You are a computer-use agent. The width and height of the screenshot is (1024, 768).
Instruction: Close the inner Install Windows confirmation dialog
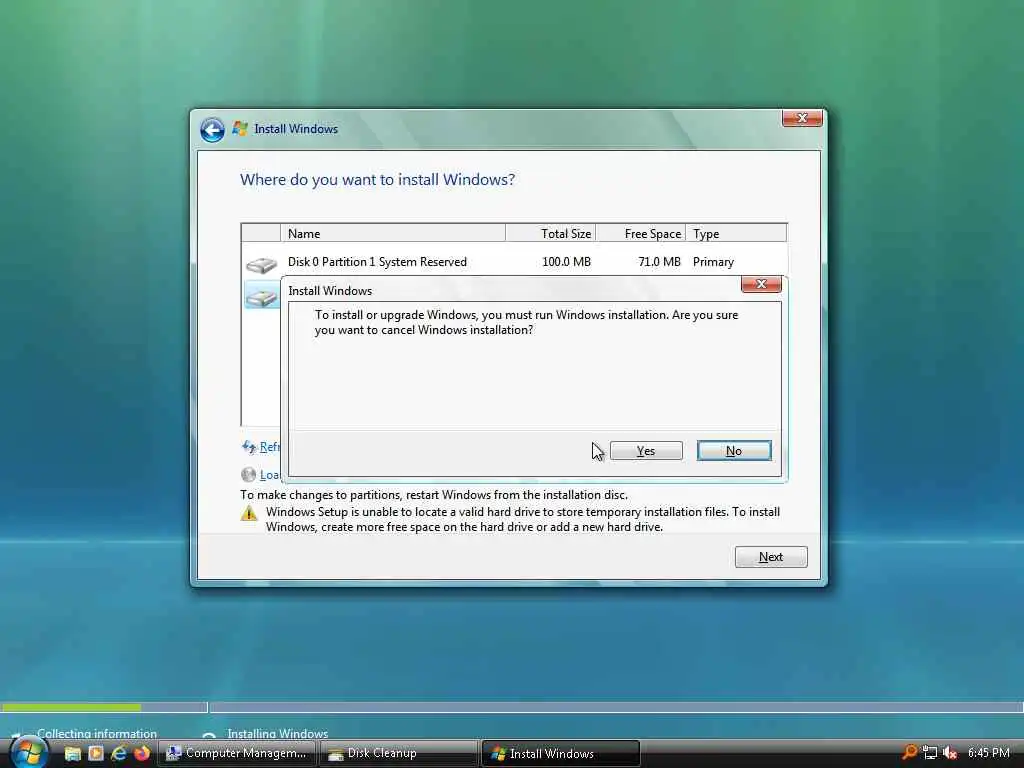761,284
